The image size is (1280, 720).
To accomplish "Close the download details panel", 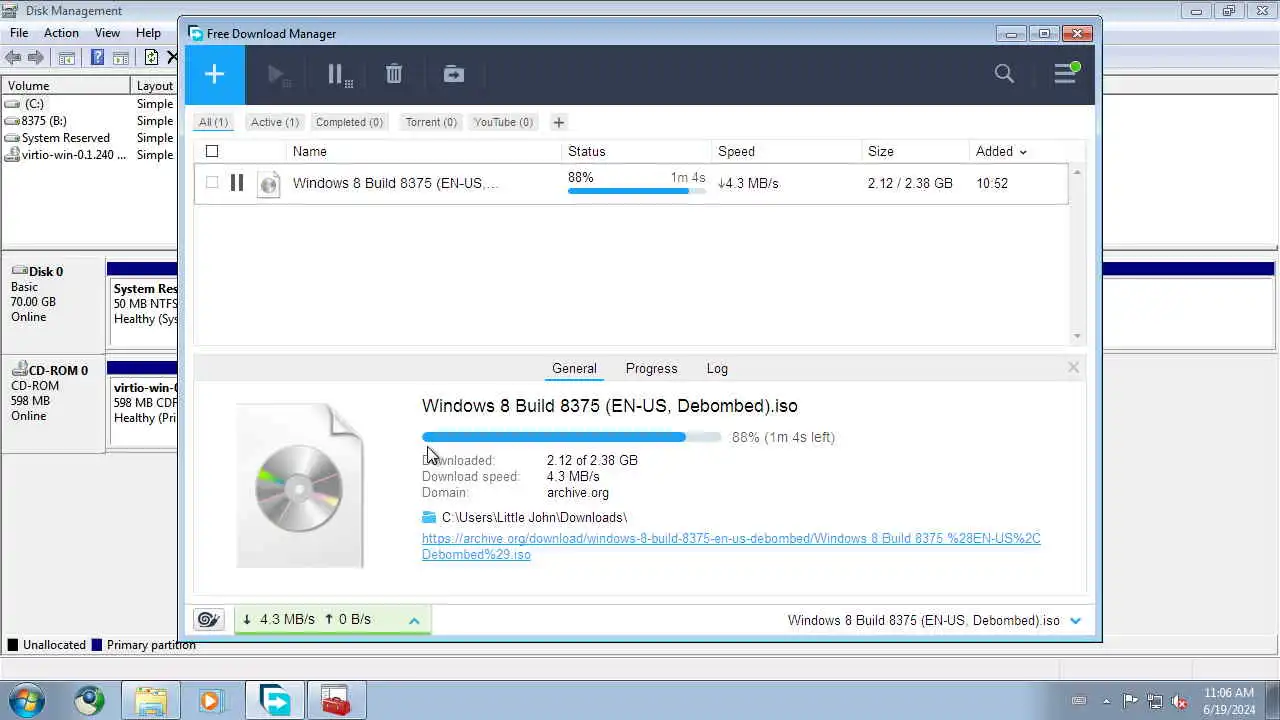I will pyautogui.click(x=1073, y=367).
